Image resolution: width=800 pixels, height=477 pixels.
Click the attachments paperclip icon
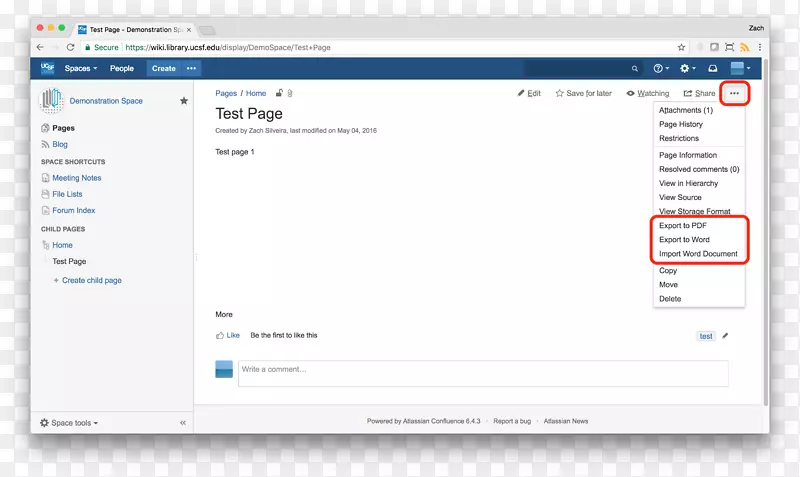click(290, 93)
